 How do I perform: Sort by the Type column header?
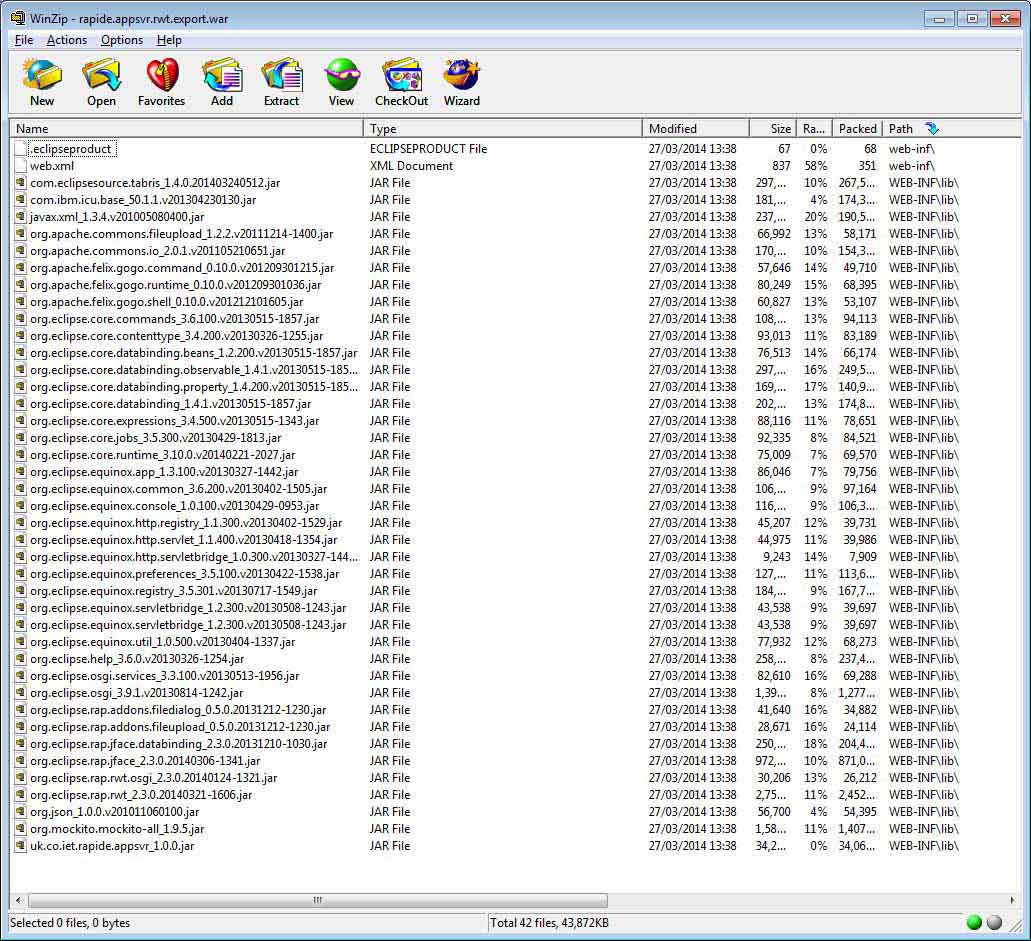502,129
